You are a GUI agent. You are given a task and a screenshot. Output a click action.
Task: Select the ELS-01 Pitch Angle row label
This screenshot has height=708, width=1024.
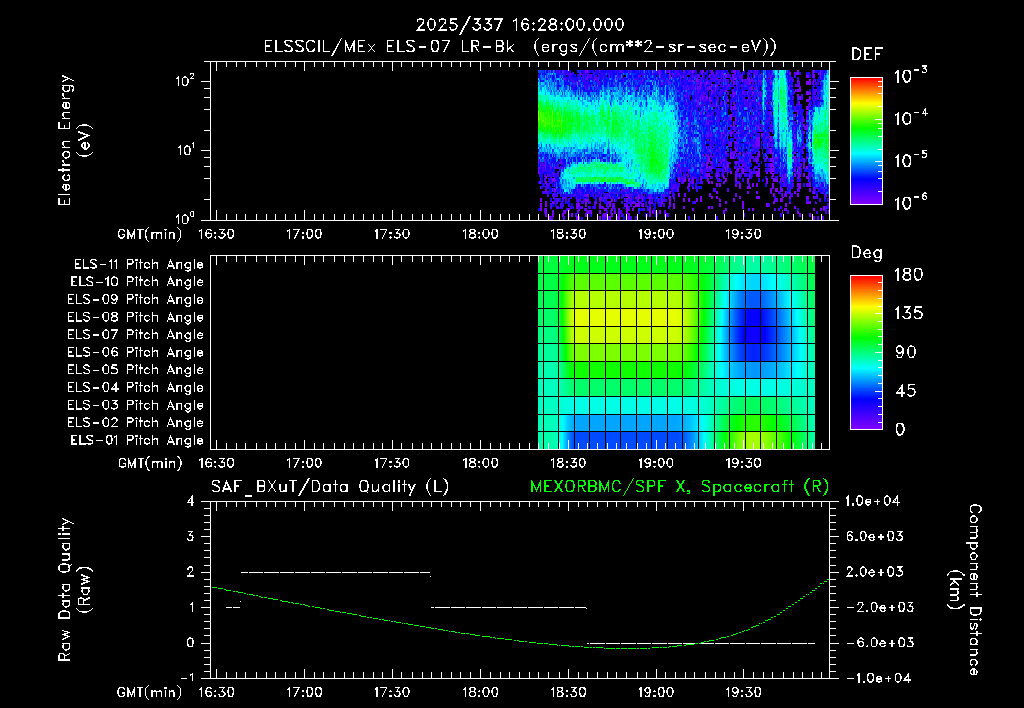(137, 441)
